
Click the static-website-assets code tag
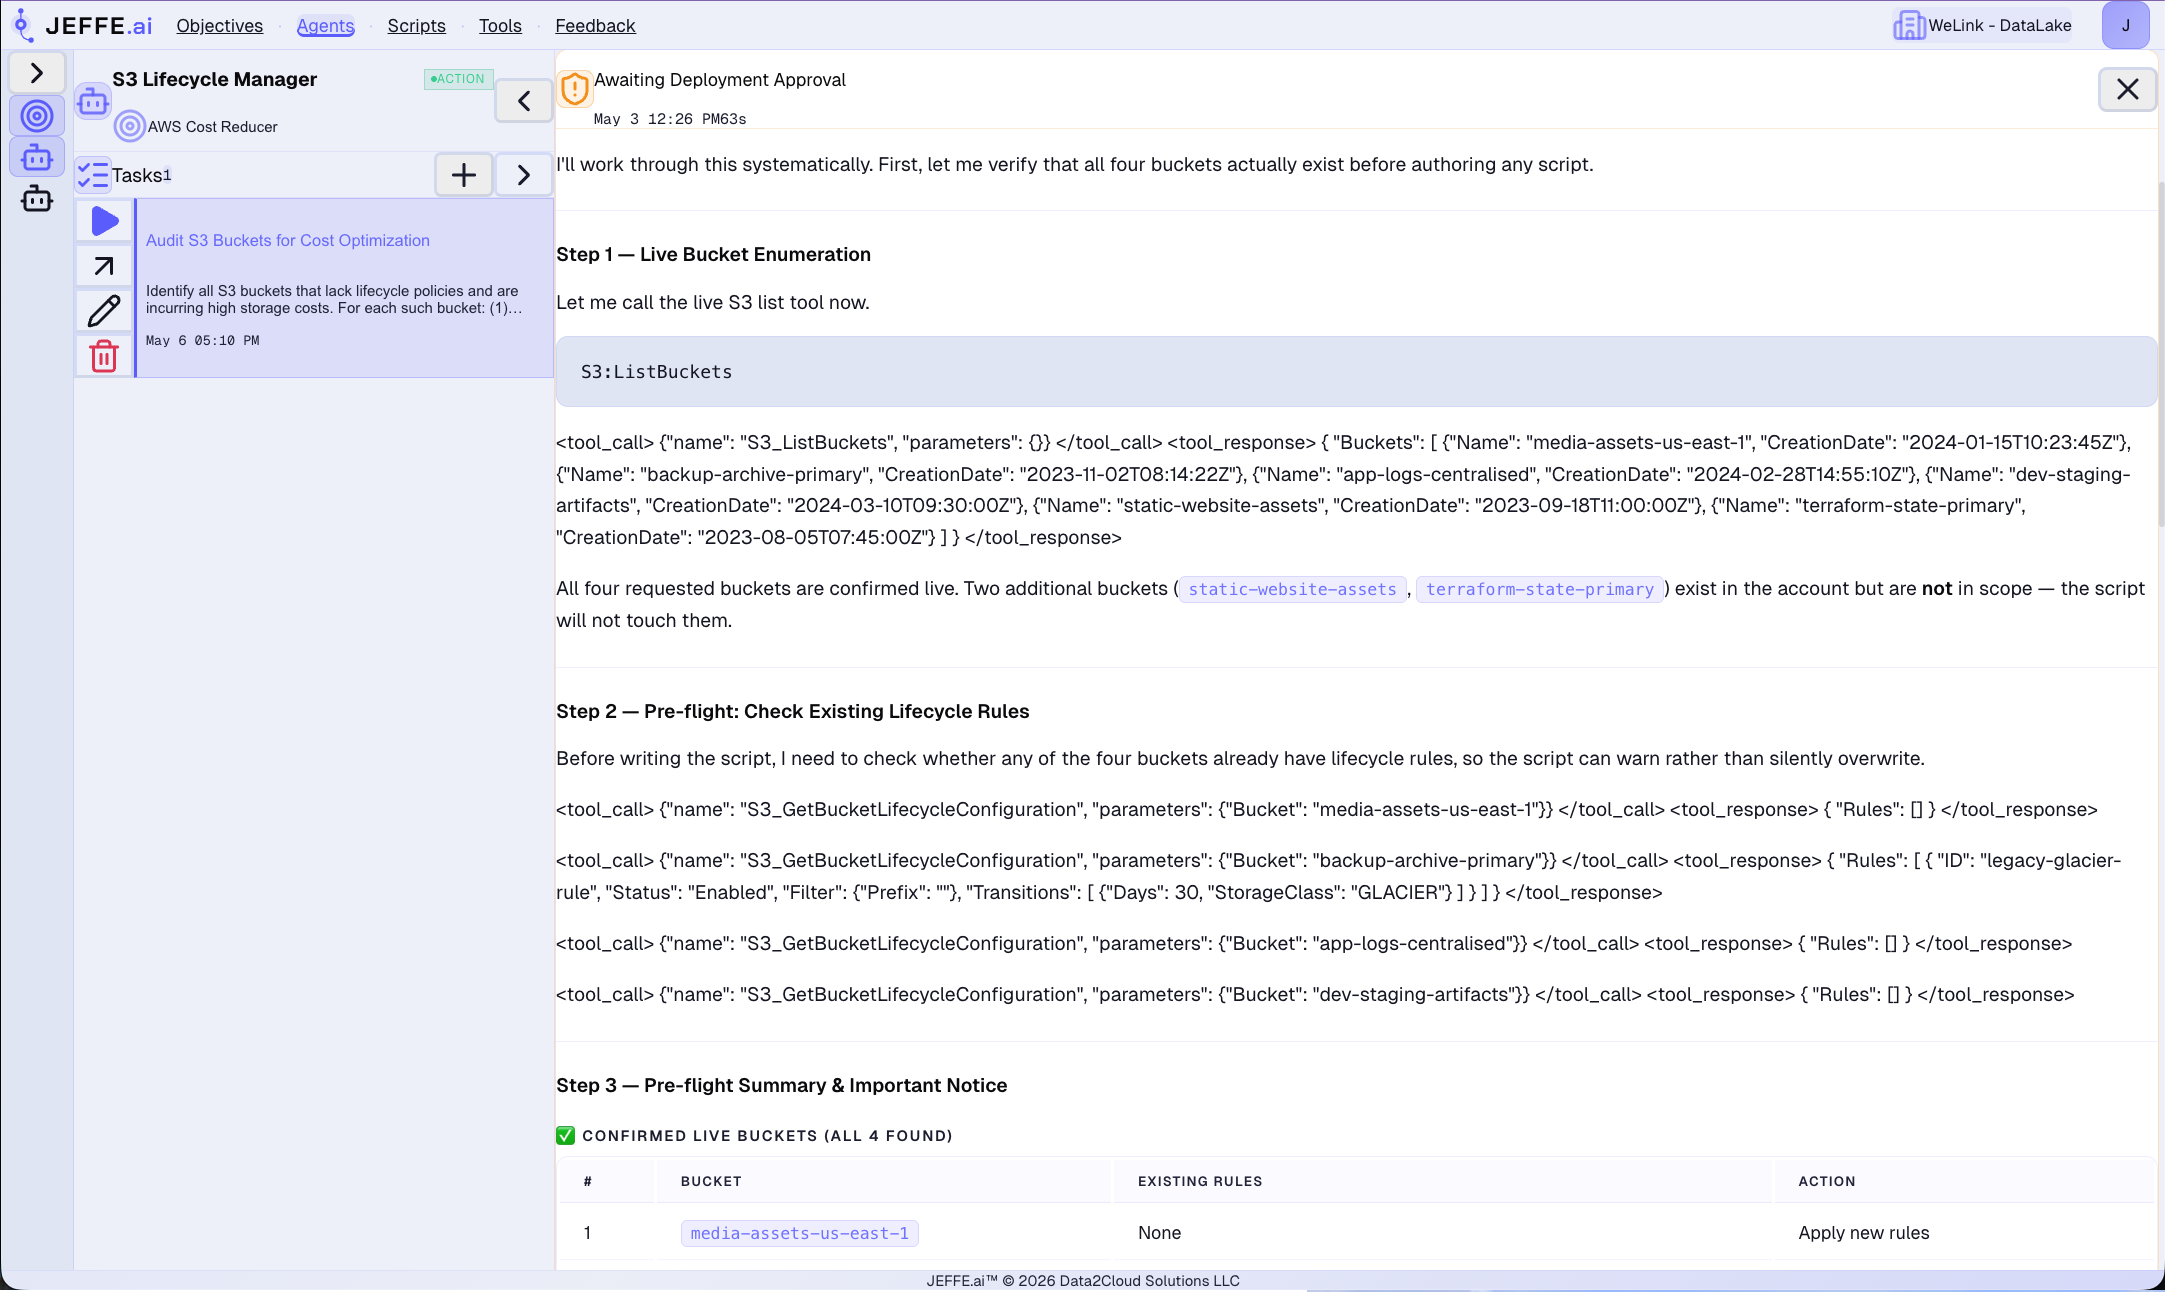tap(1292, 590)
